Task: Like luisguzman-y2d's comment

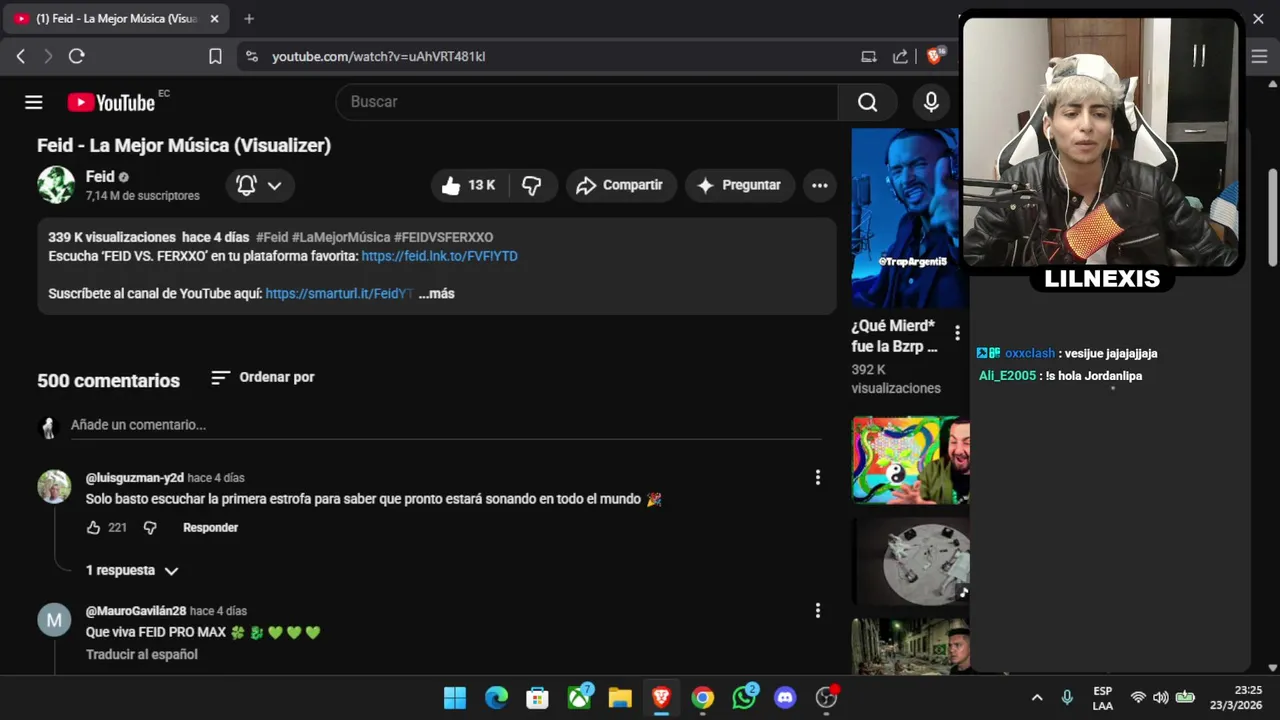Action: [94, 527]
